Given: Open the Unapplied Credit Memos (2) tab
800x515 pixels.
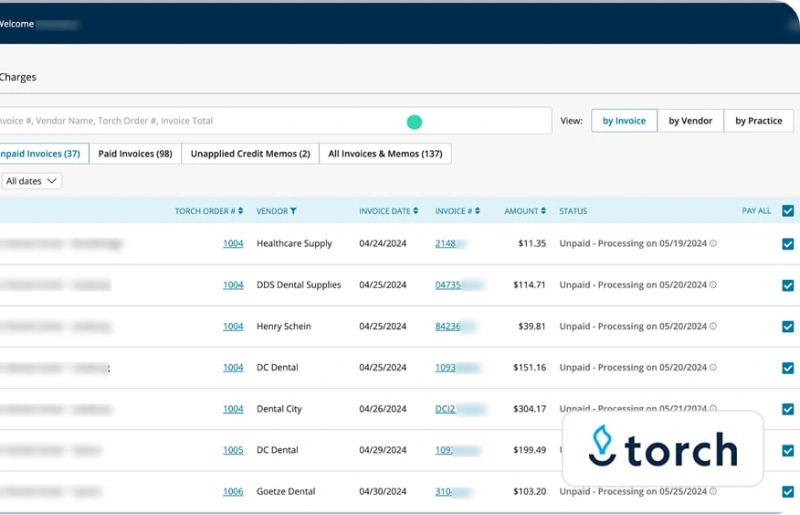Looking at the screenshot, I should pos(250,154).
